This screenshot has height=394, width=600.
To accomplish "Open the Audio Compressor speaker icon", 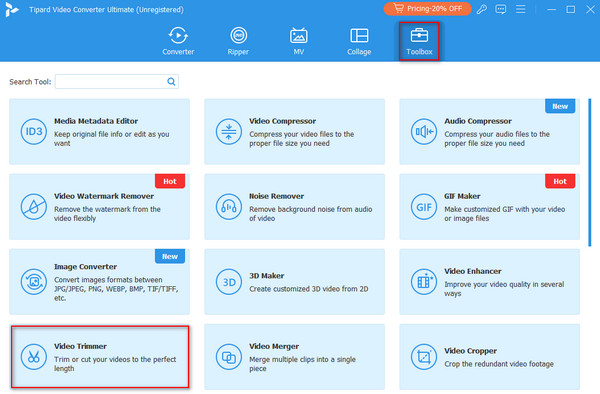I will (424, 132).
